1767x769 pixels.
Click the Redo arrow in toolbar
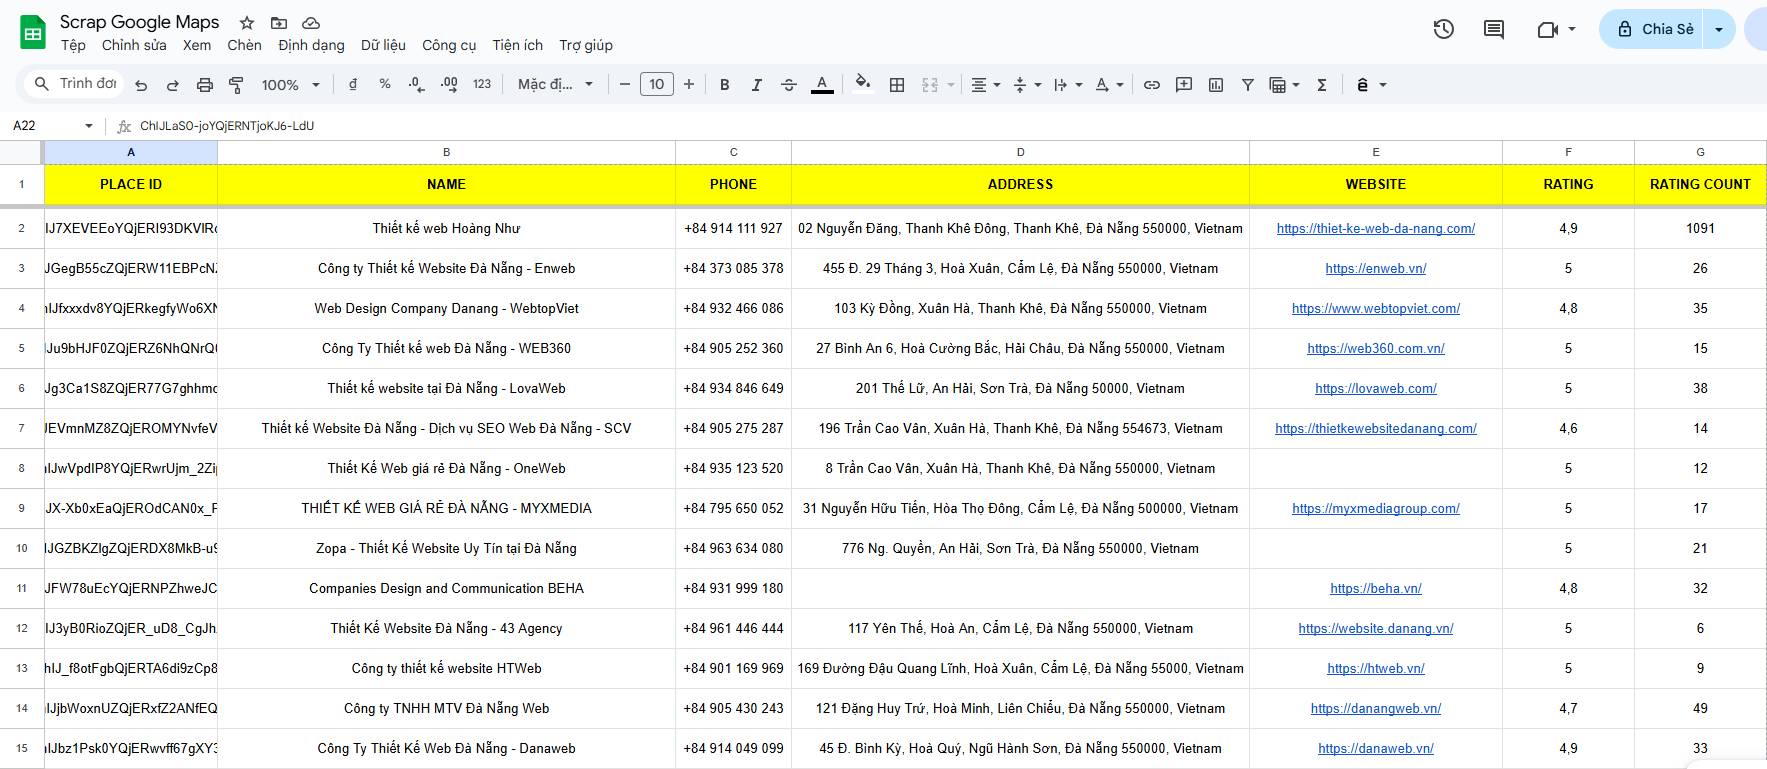tap(173, 85)
